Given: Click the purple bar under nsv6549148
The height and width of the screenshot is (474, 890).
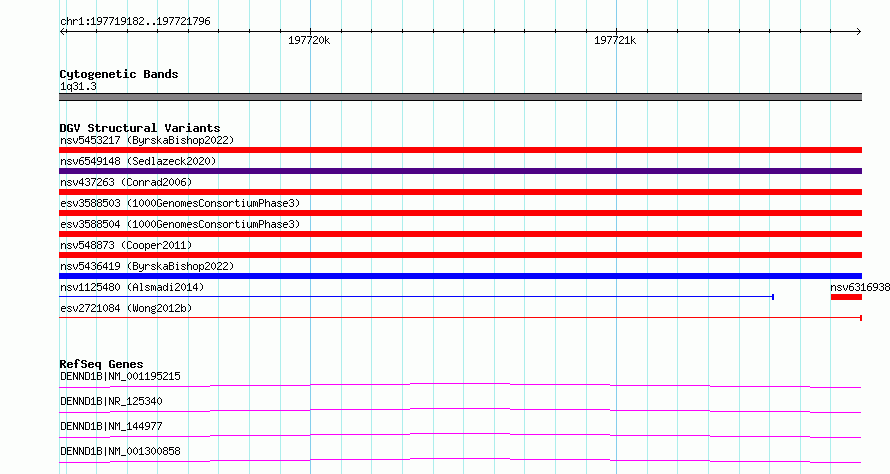Looking at the screenshot, I should (x=460, y=171).
